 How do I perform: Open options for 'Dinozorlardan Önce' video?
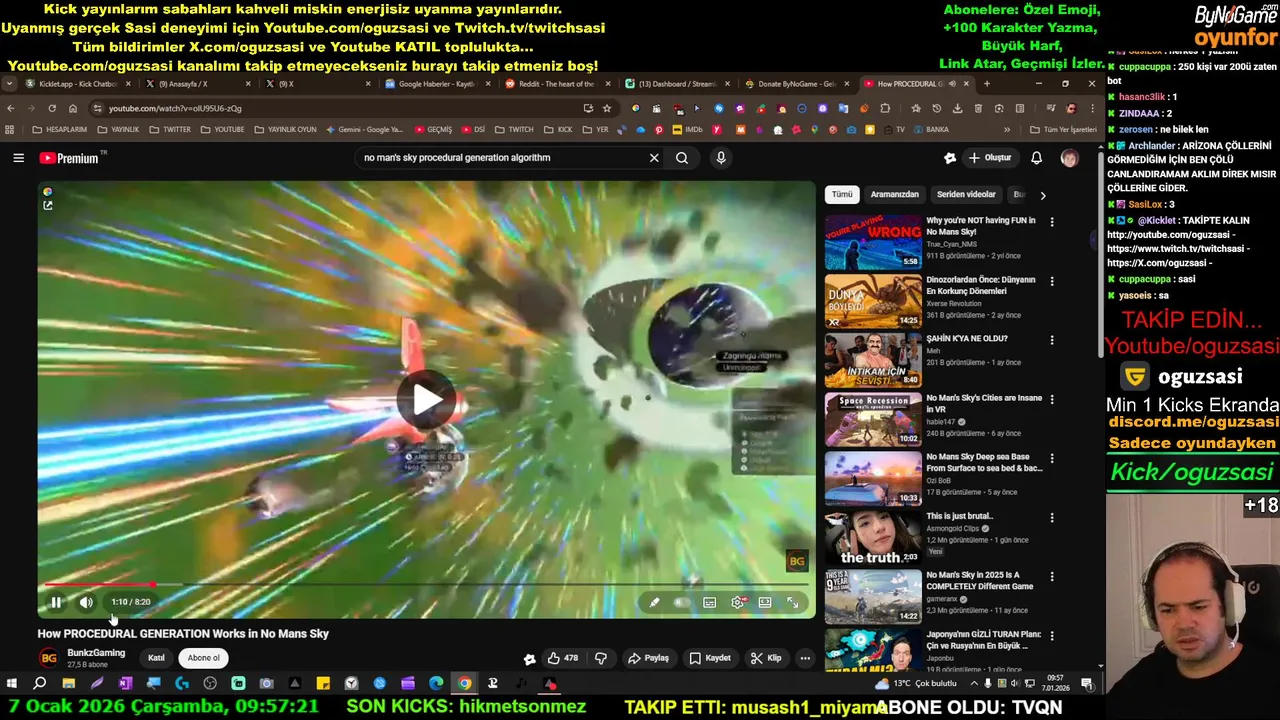pos(1051,281)
